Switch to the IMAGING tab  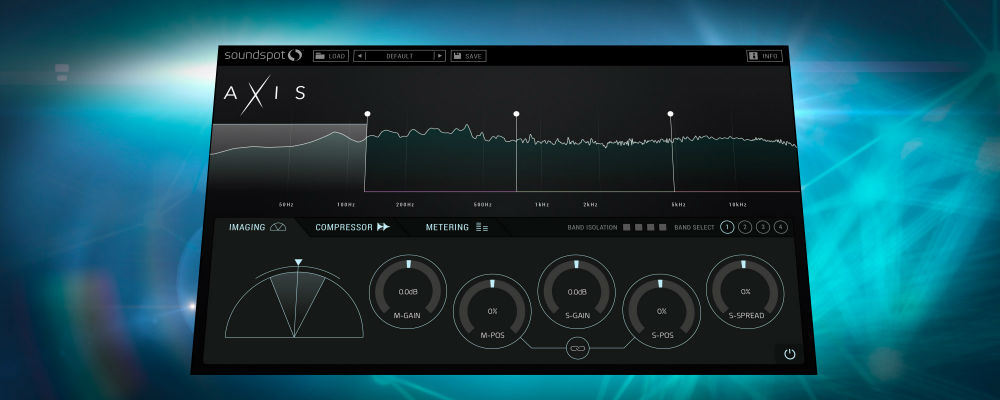pyautogui.click(x=258, y=227)
